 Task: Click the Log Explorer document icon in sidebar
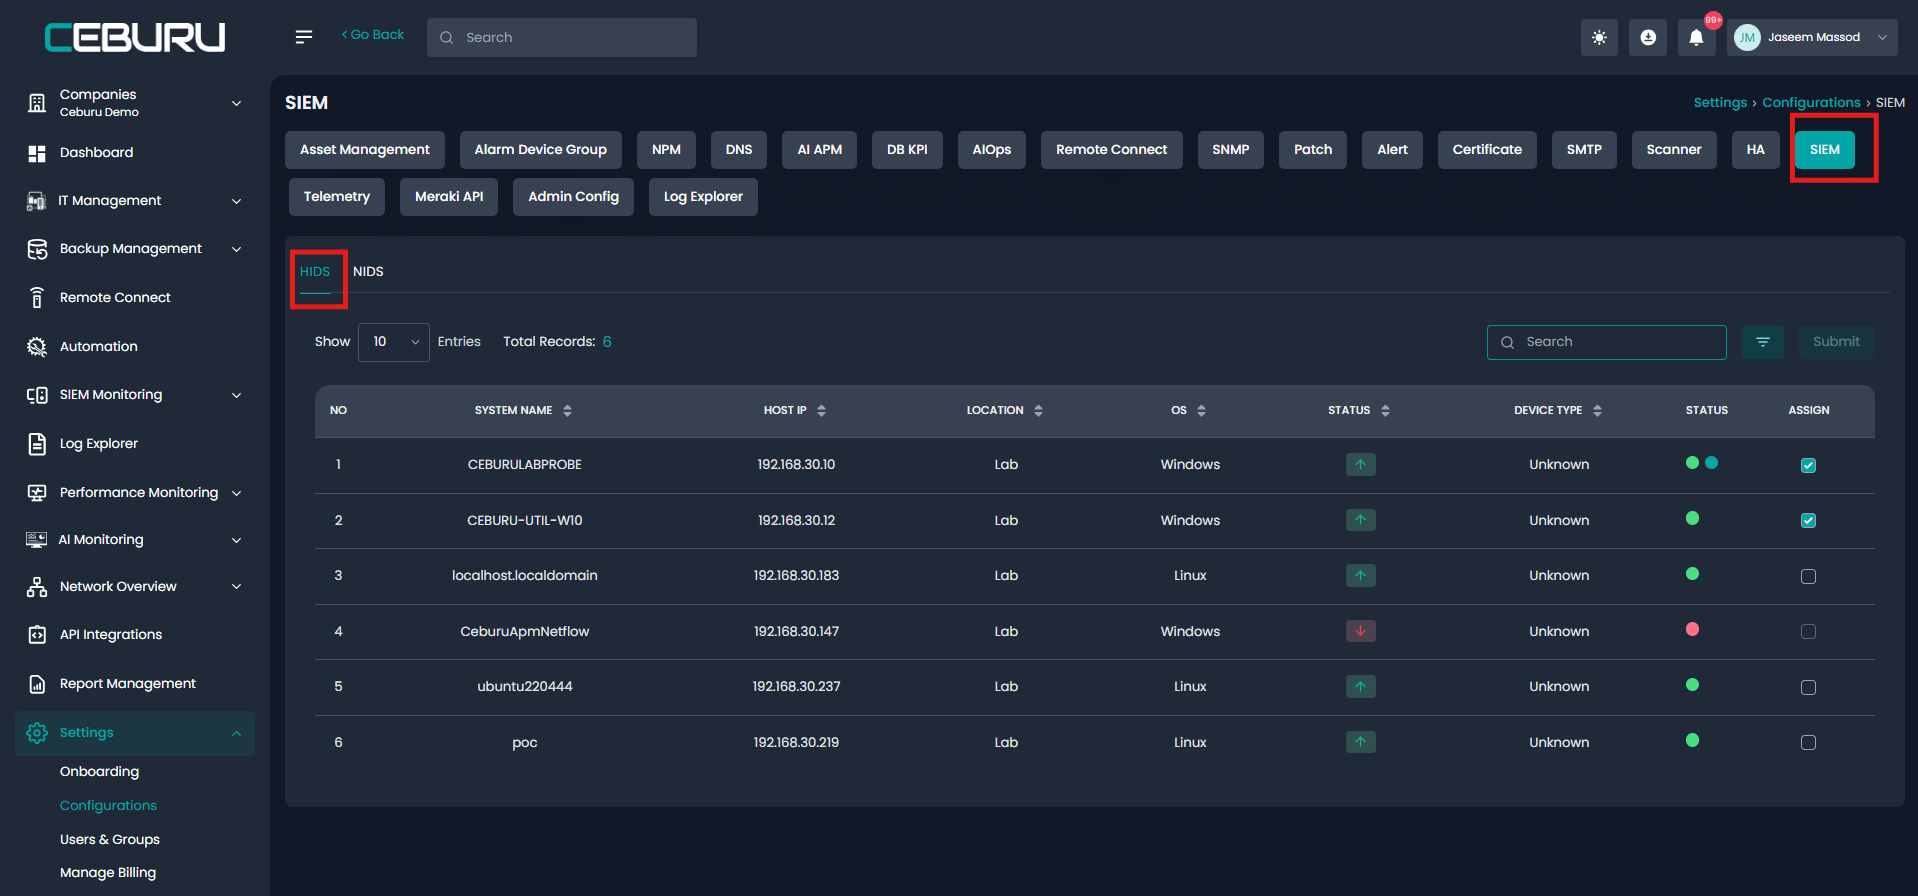pyautogui.click(x=37, y=444)
